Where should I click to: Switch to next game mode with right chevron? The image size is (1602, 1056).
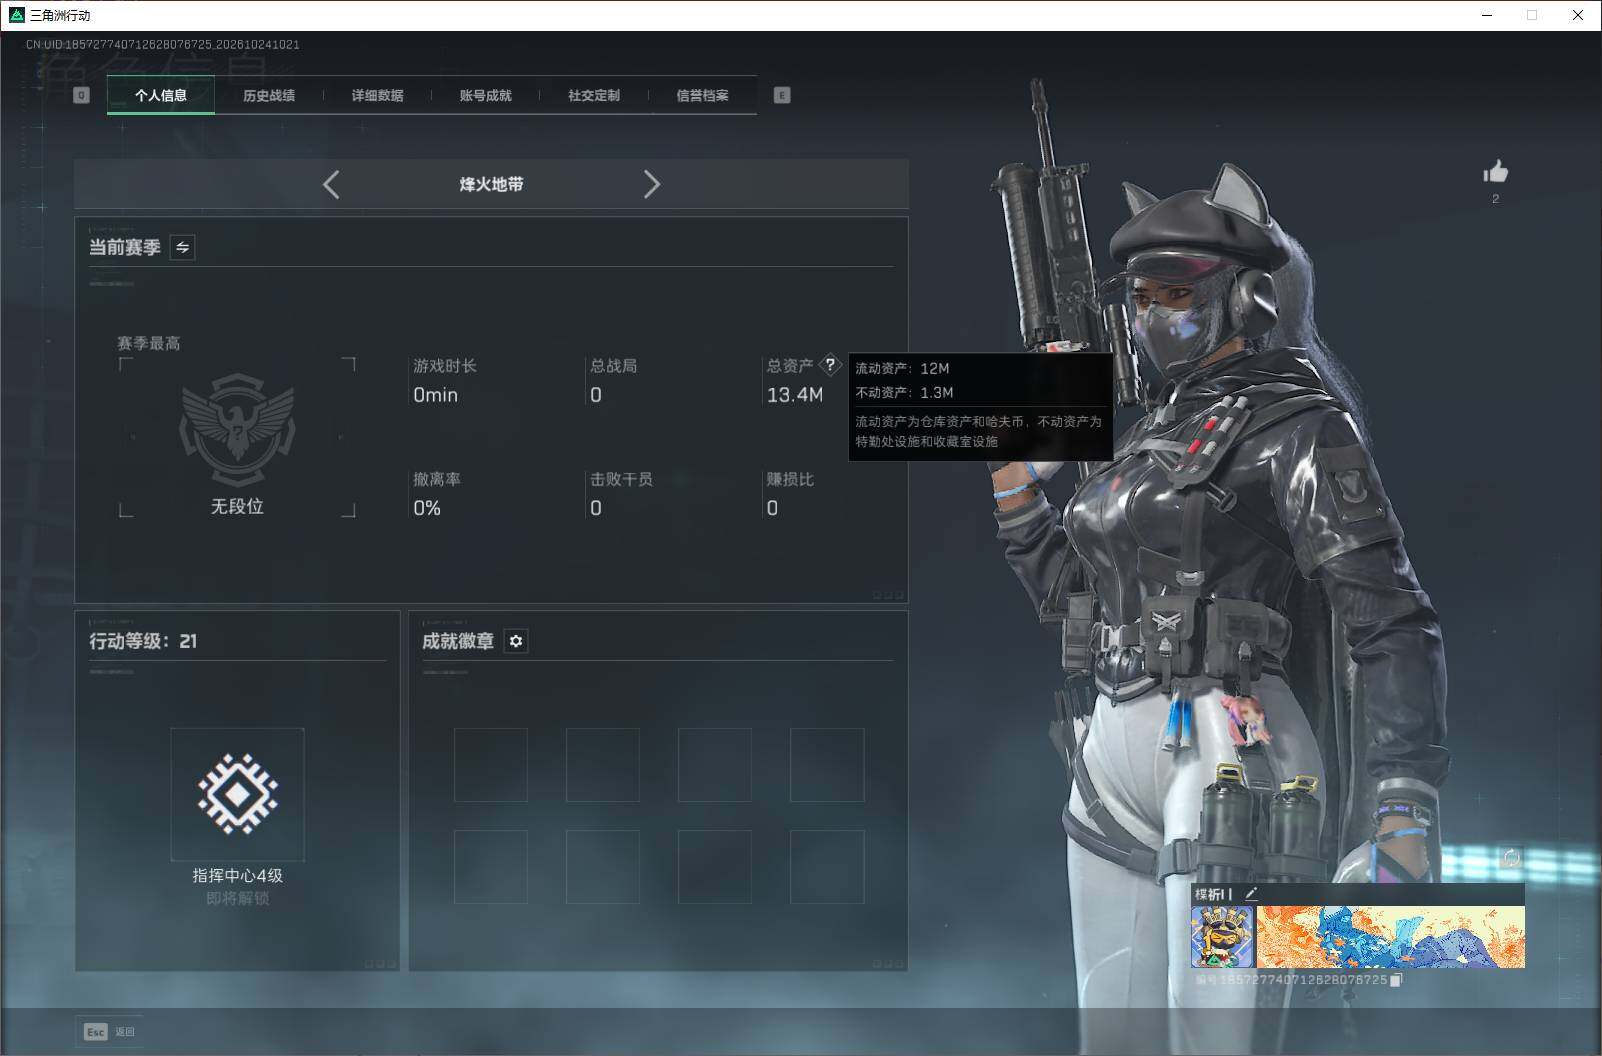click(x=652, y=184)
